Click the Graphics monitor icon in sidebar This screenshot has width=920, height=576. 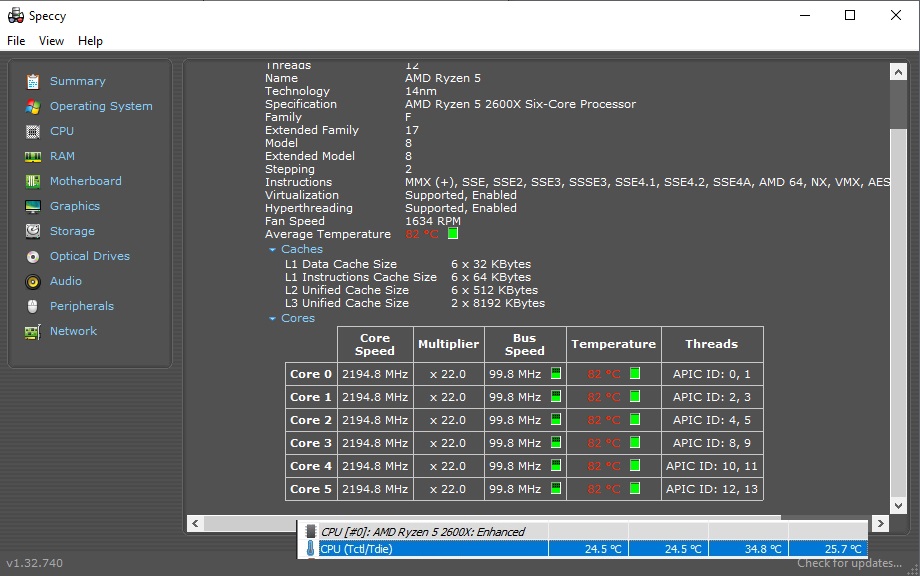tap(33, 206)
